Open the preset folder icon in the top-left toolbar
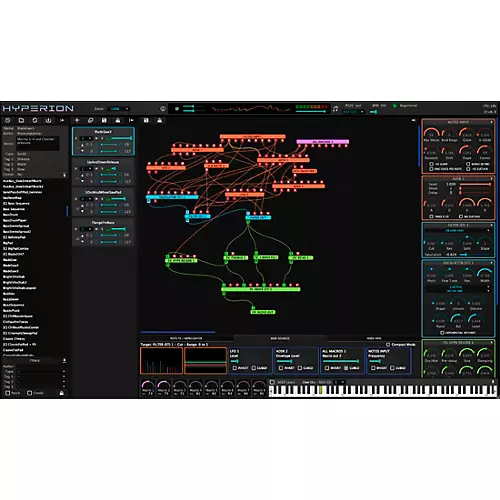Viewport: 500px width, 500px height. 21,120
